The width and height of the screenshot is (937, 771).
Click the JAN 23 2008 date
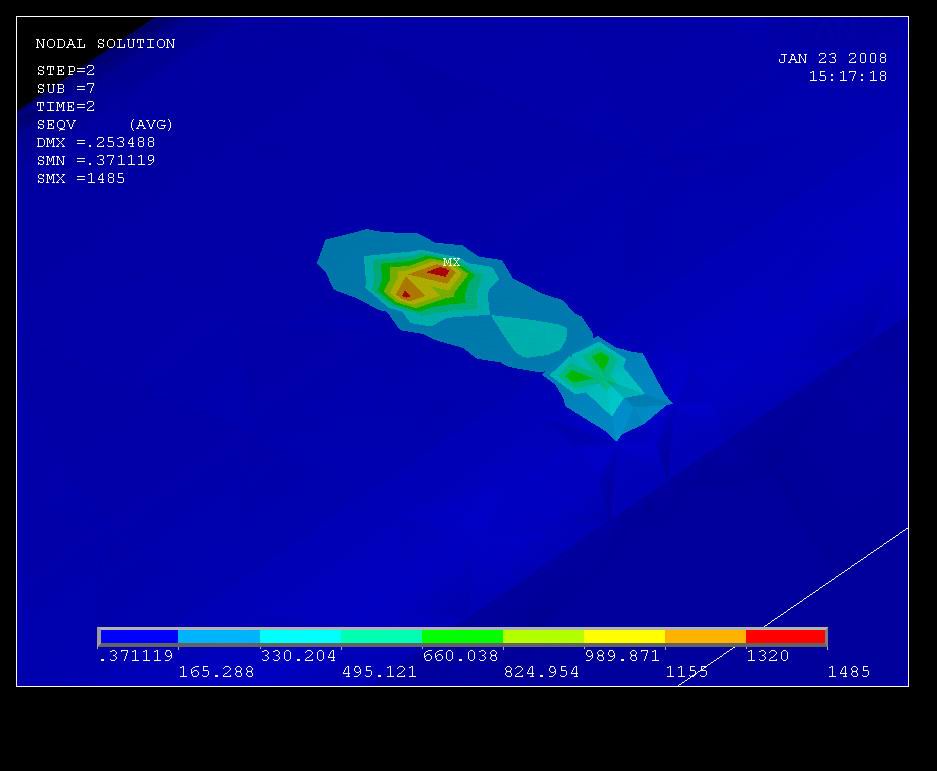pyautogui.click(x=832, y=59)
